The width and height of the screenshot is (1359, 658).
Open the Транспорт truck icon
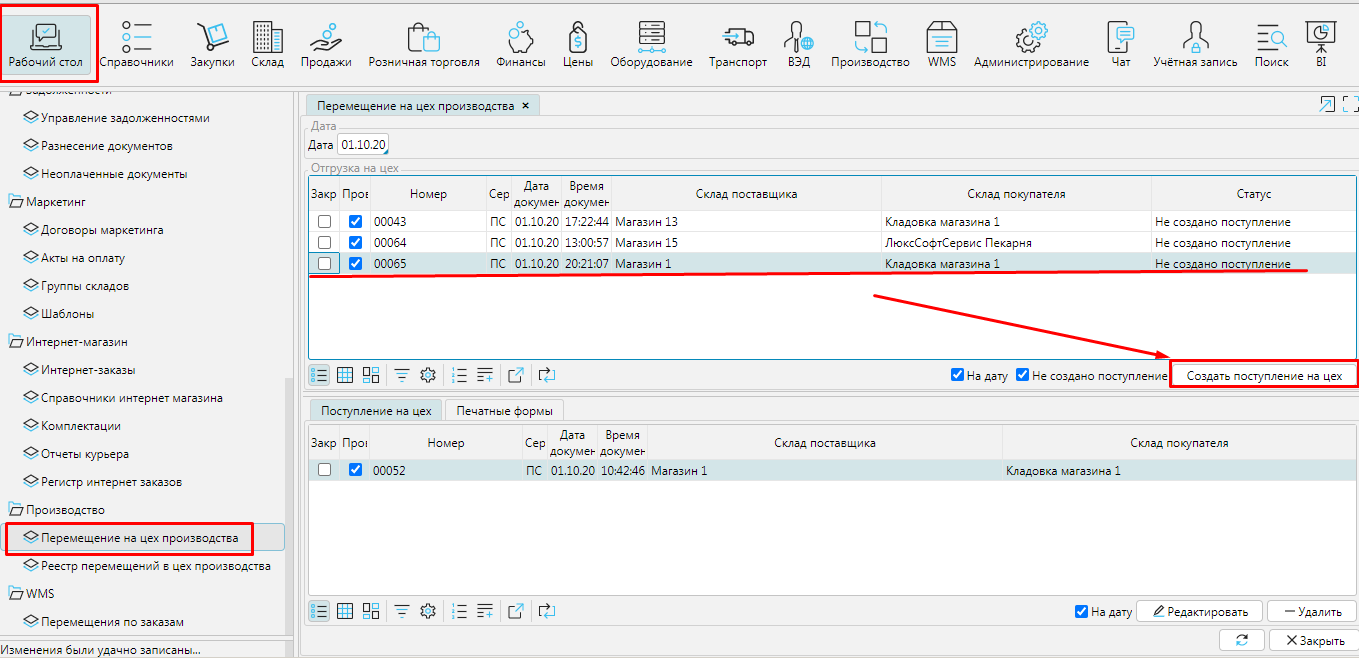[737, 37]
